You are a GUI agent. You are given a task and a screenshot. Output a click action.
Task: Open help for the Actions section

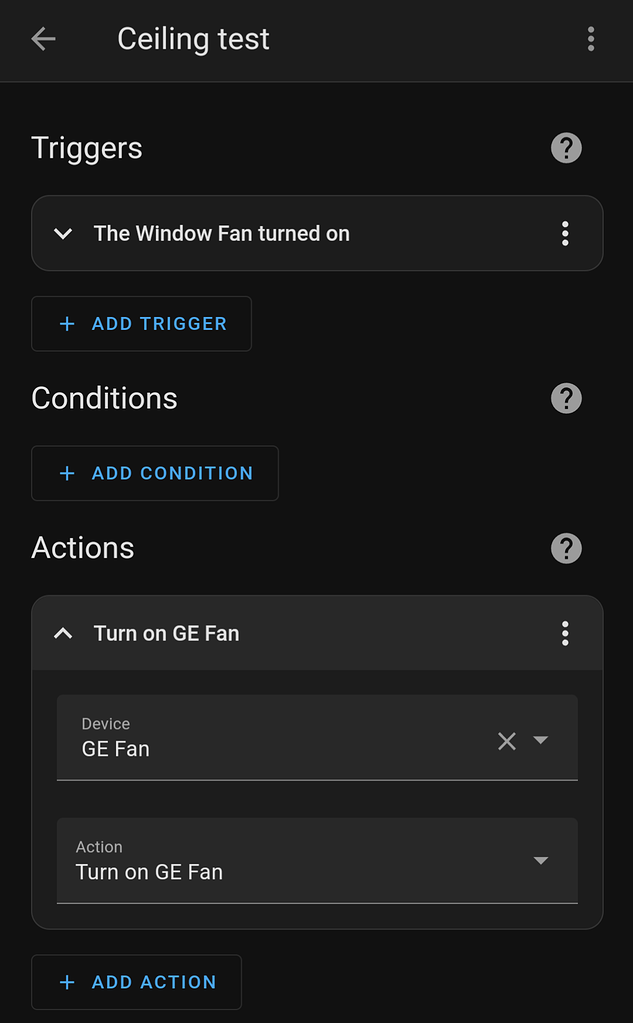(x=566, y=548)
